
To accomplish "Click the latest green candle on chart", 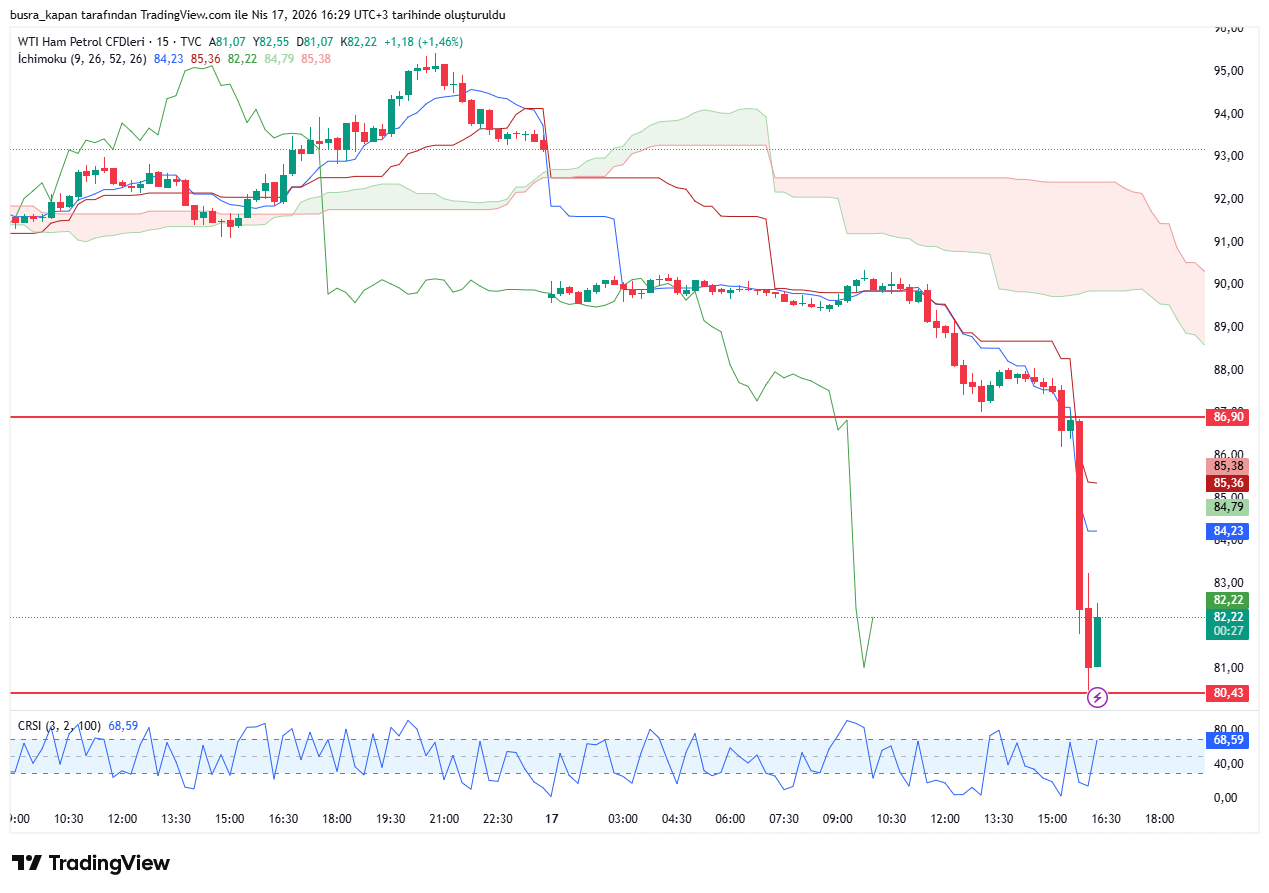I will [1097, 641].
